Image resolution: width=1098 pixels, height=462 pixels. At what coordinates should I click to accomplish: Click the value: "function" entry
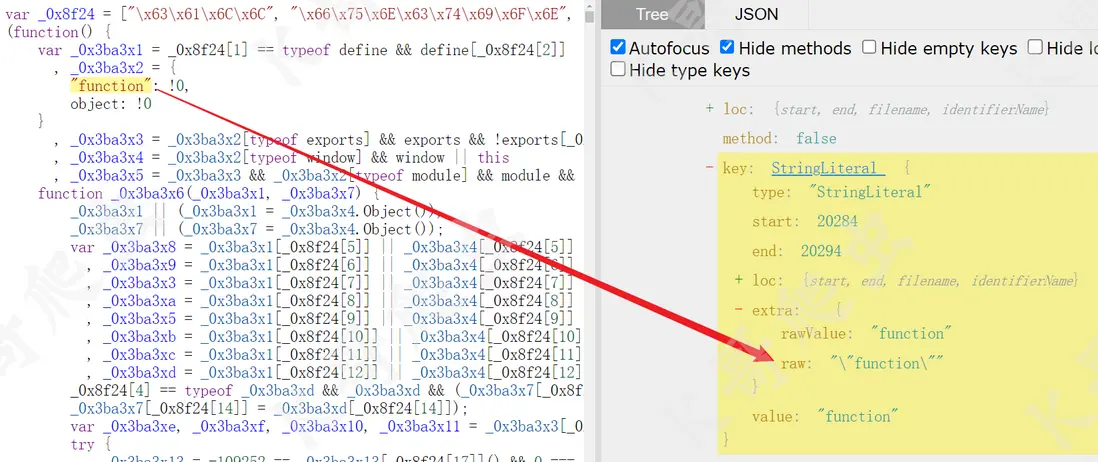[825, 416]
